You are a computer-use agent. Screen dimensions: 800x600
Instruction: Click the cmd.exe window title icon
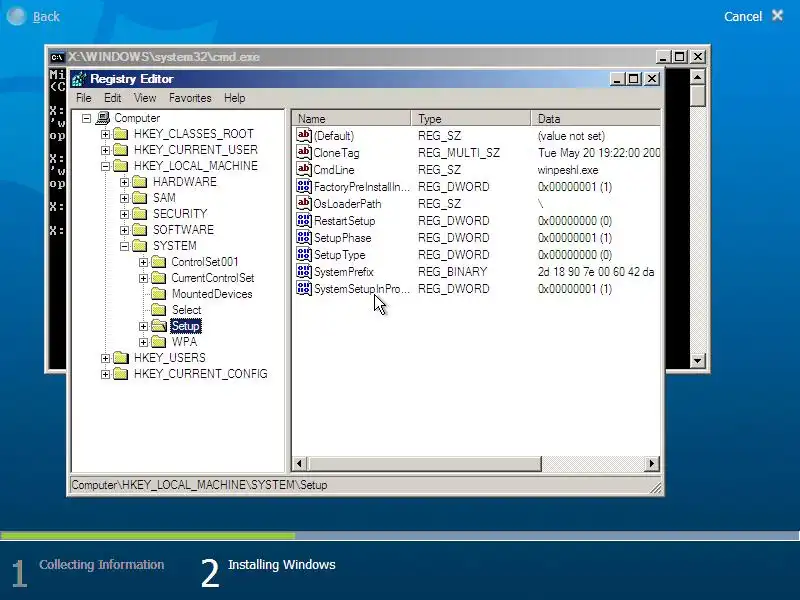click(57, 57)
